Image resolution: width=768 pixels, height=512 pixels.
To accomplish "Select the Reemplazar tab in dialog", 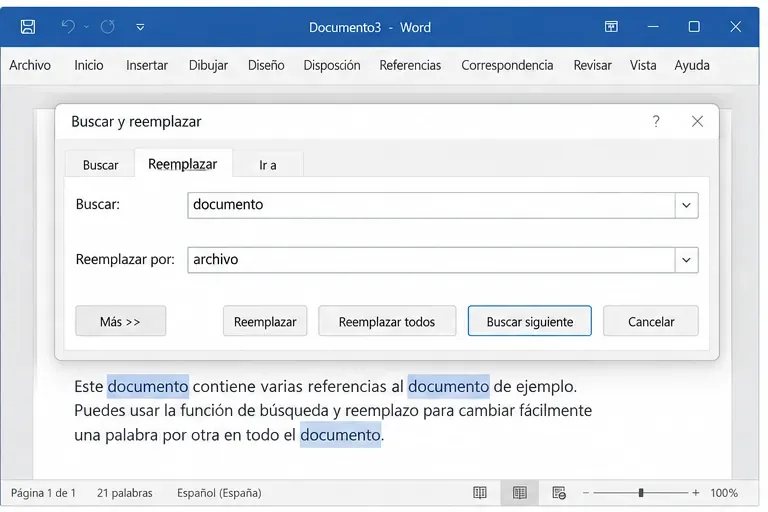I will [183, 164].
